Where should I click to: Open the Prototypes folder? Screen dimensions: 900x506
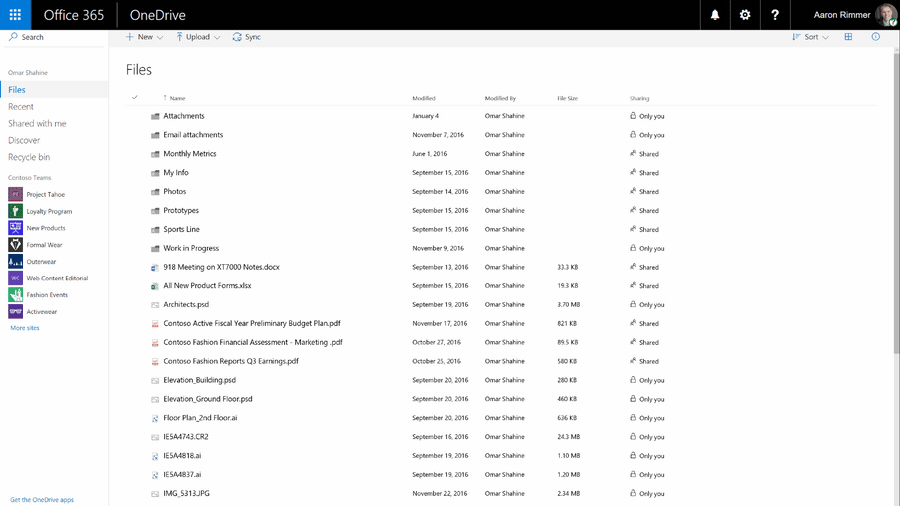pos(181,211)
